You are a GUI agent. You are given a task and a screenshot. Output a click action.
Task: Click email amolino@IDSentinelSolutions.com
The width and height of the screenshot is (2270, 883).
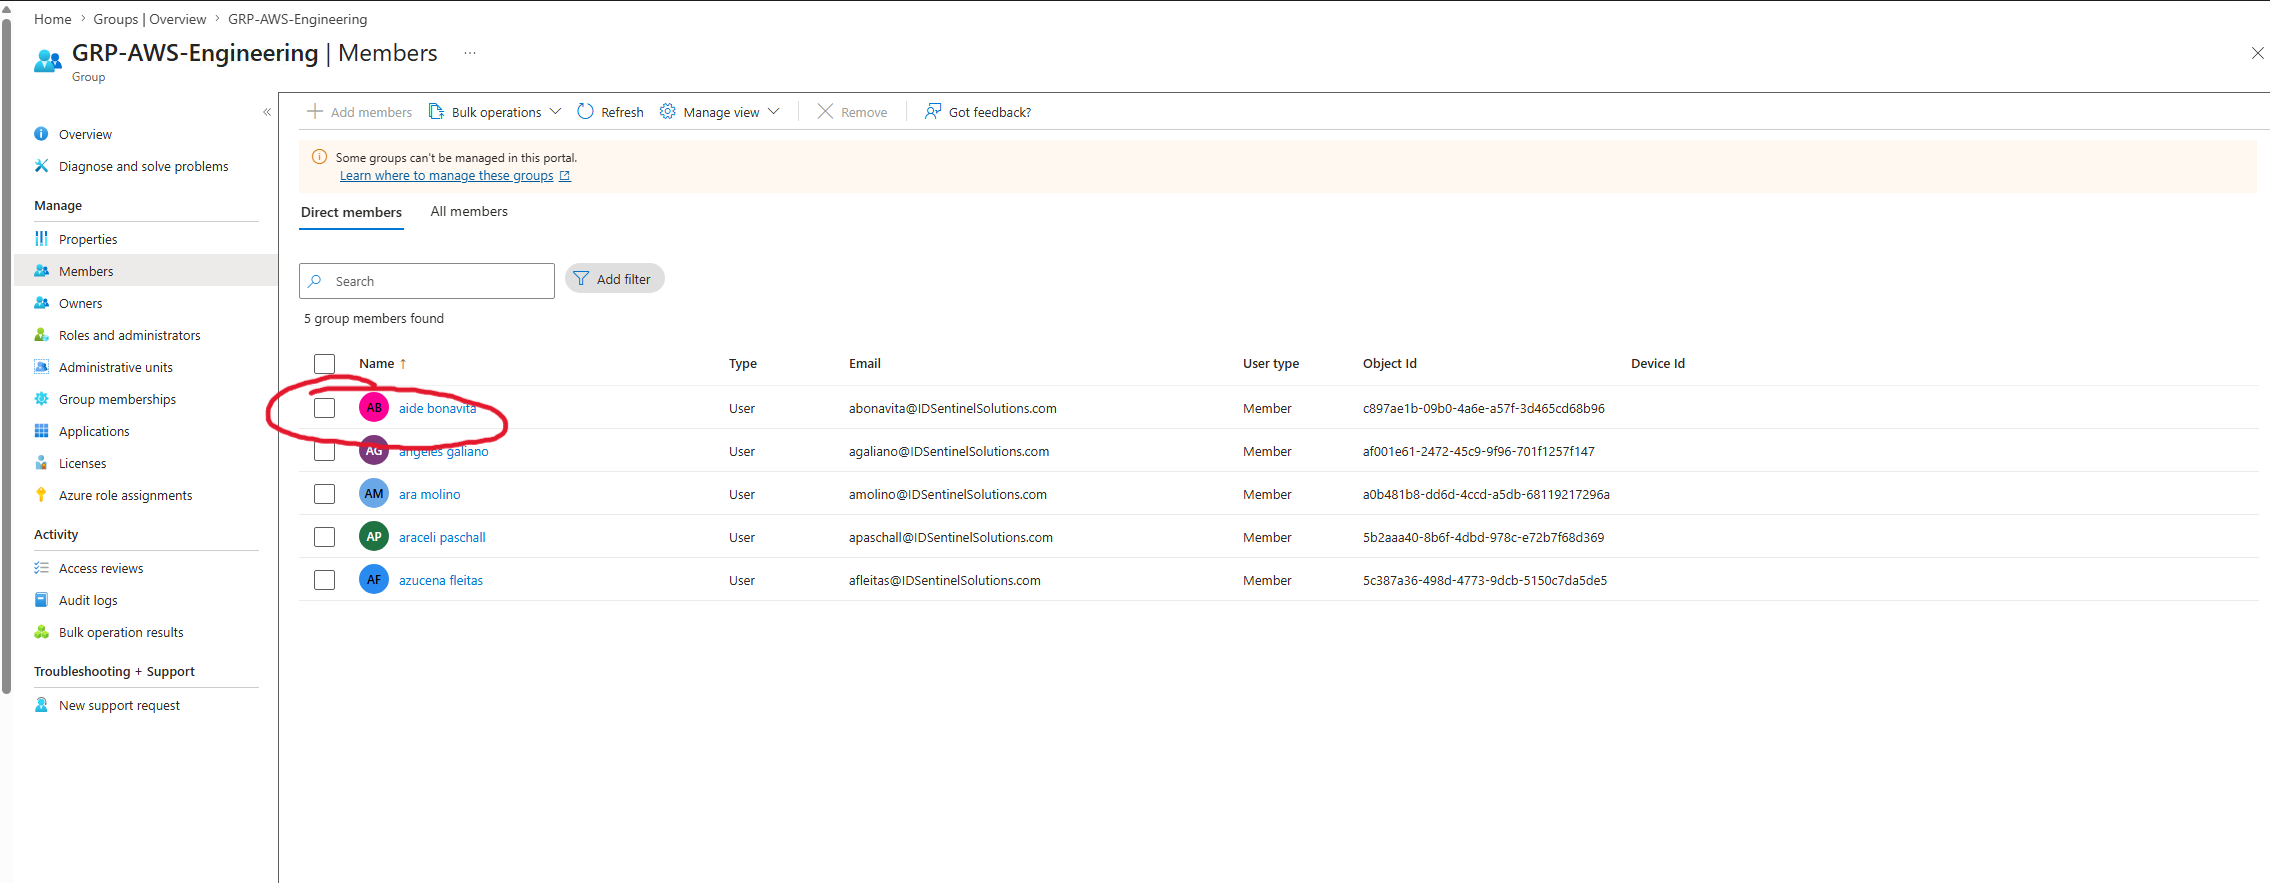point(948,494)
